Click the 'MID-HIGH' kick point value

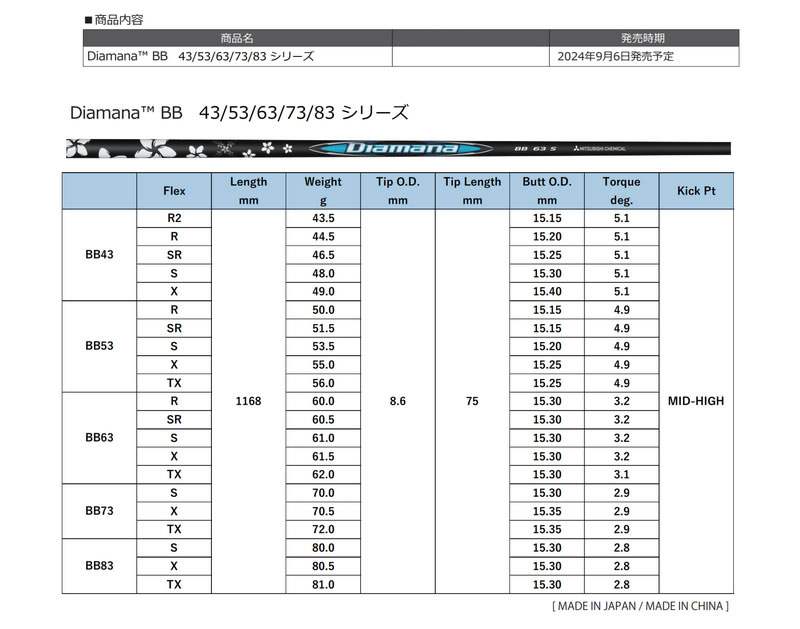coord(696,401)
